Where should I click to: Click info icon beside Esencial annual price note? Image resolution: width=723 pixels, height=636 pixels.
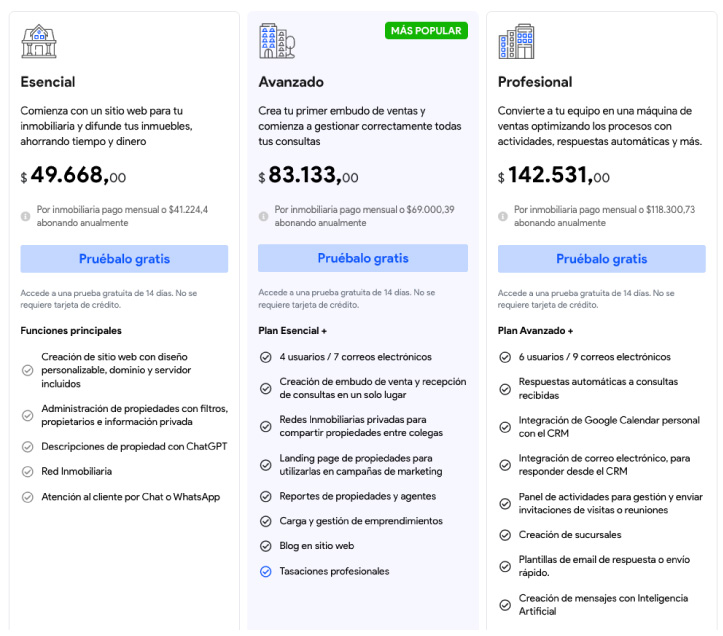(x=25, y=216)
